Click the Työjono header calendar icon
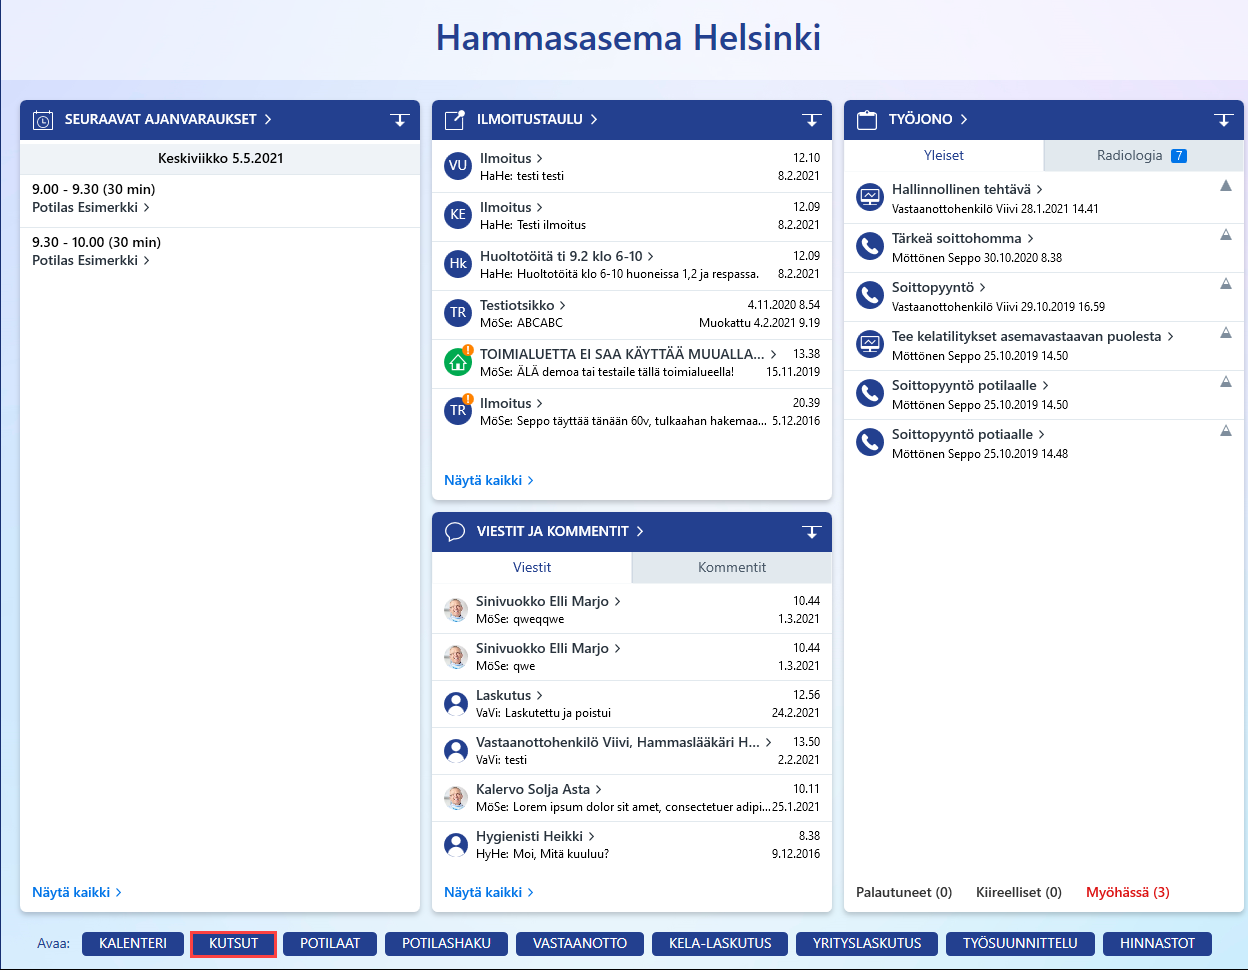The height and width of the screenshot is (970, 1248). pos(867,120)
